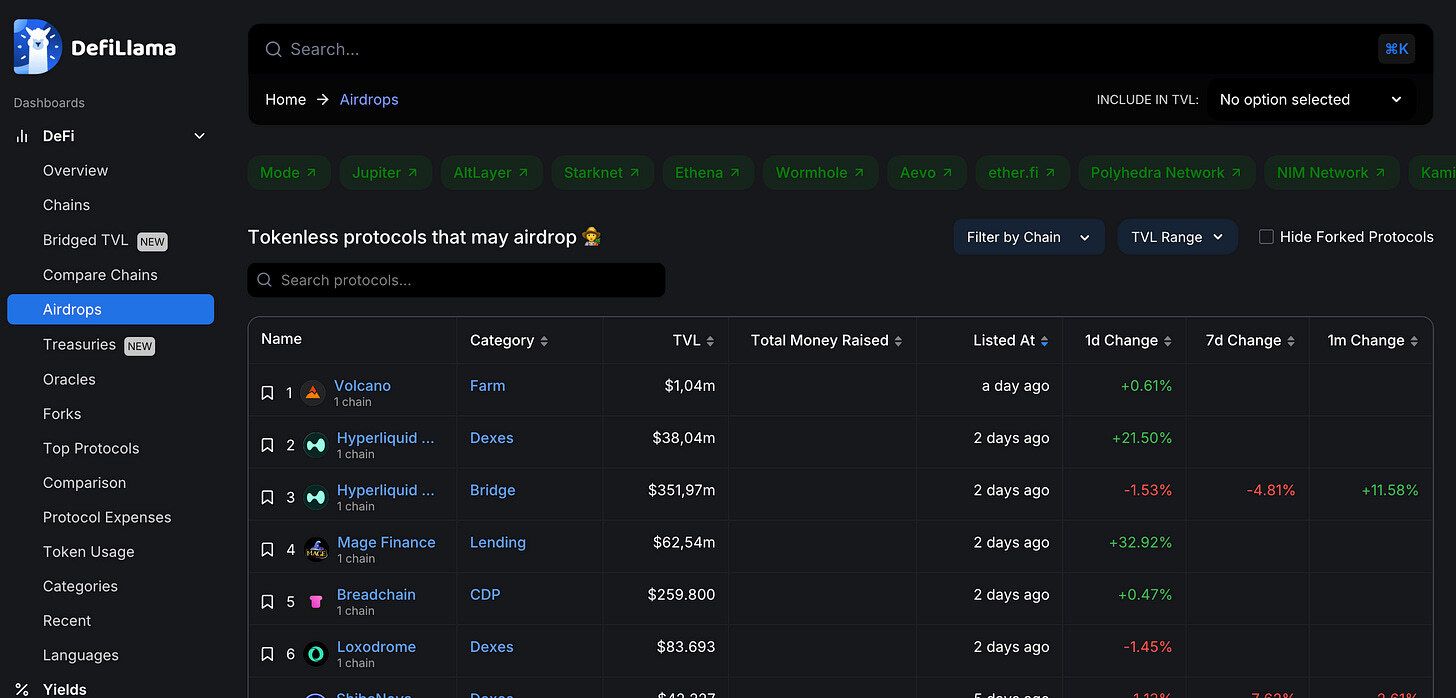Bookmark the Mage Finance row

(267, 549)
